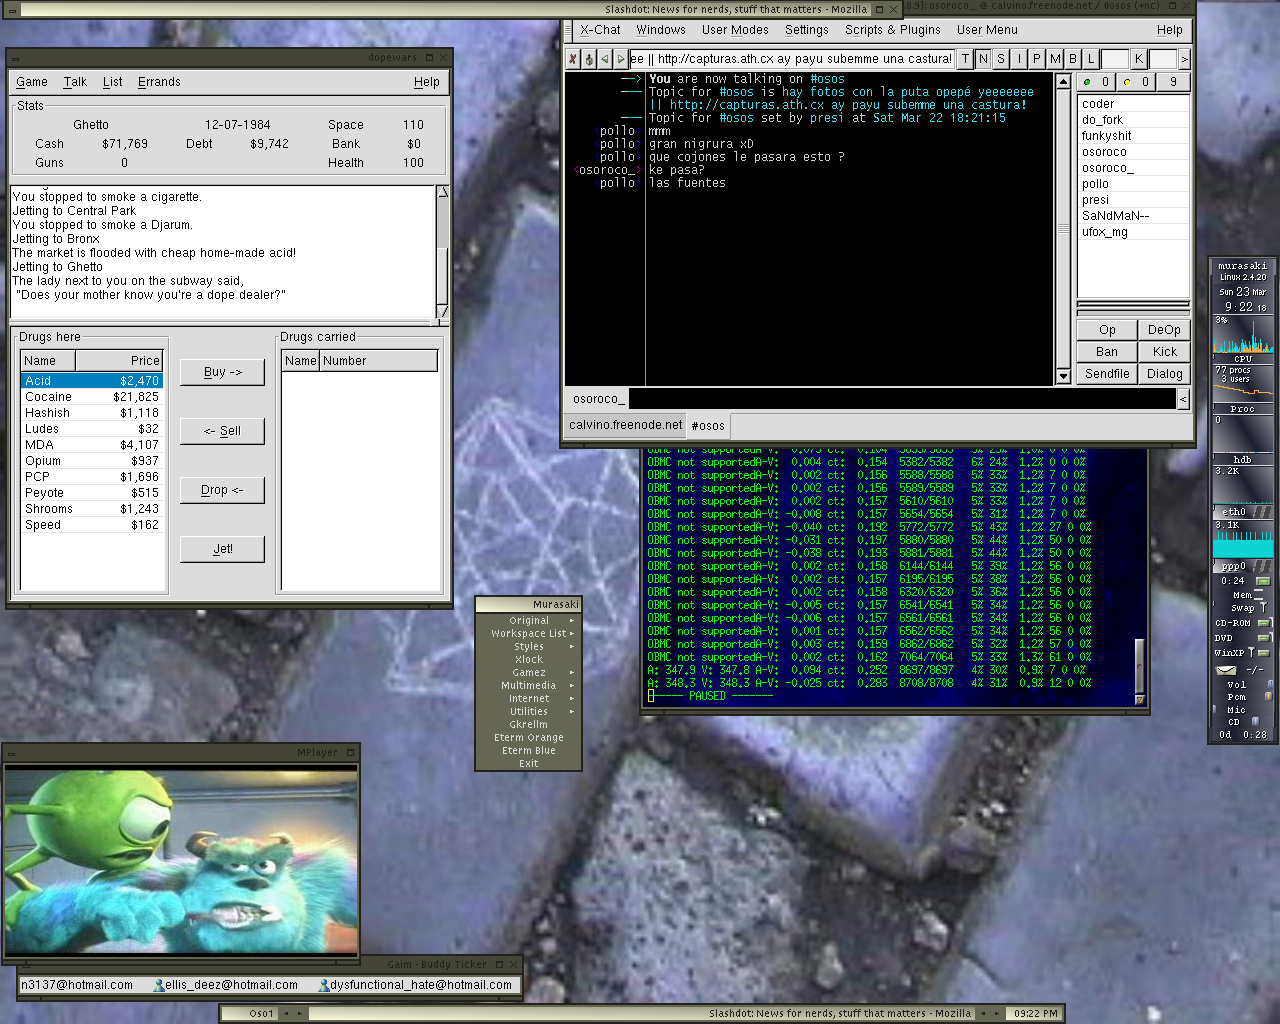Click the X-Chat chat scrollbar down arrow
The image size is (1280, 1024).
coord(1063,376)
